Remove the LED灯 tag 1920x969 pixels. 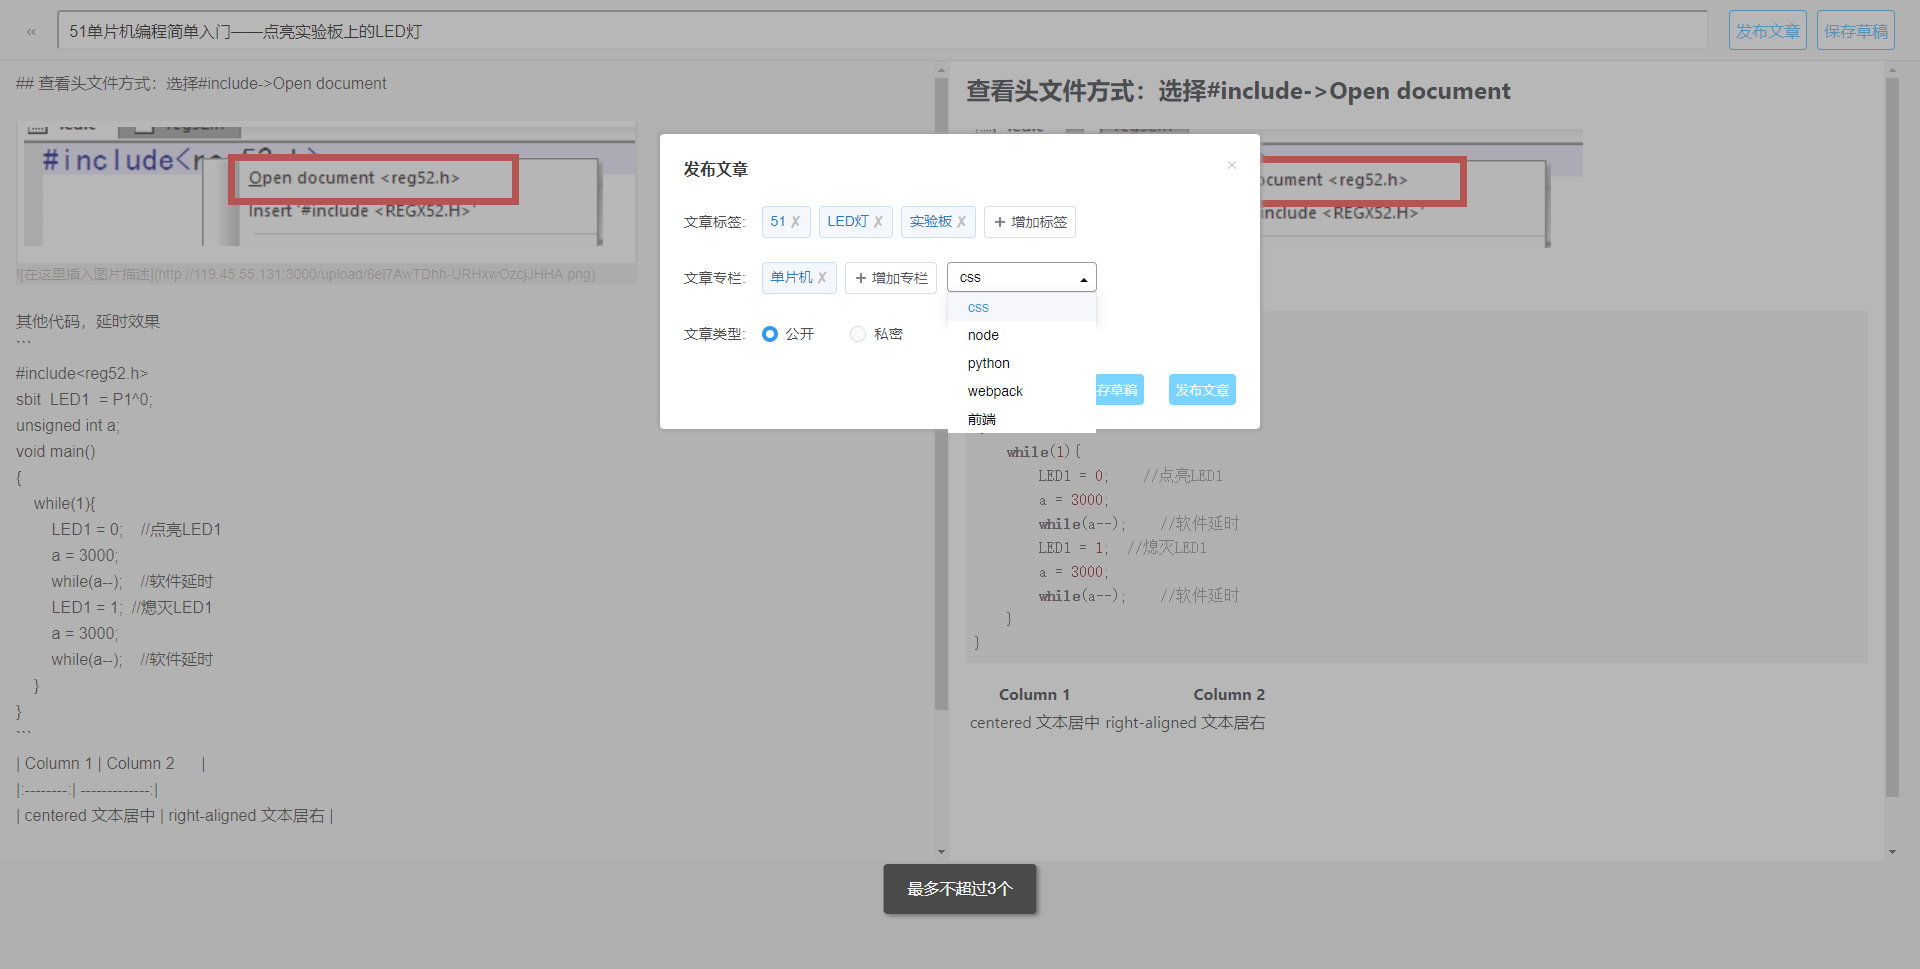point(878,222)
